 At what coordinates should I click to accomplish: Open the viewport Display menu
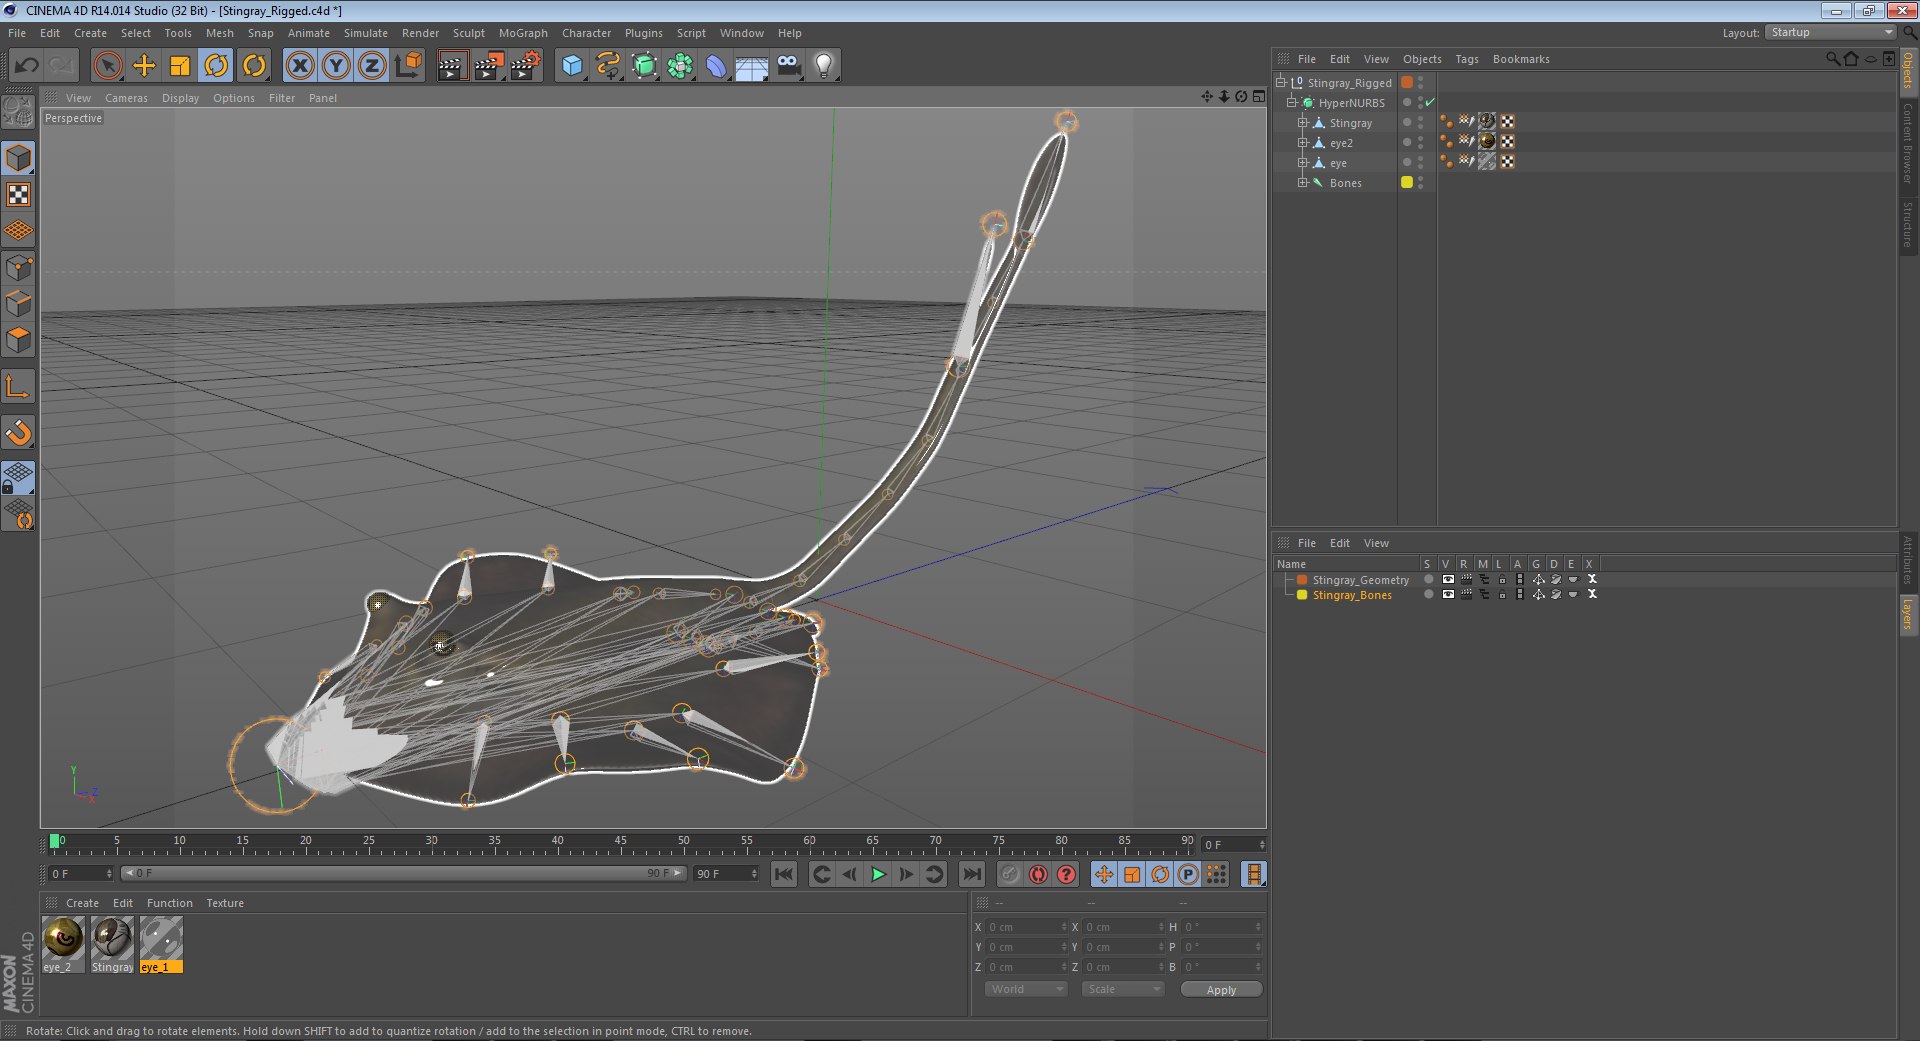(x=180, y=98)
